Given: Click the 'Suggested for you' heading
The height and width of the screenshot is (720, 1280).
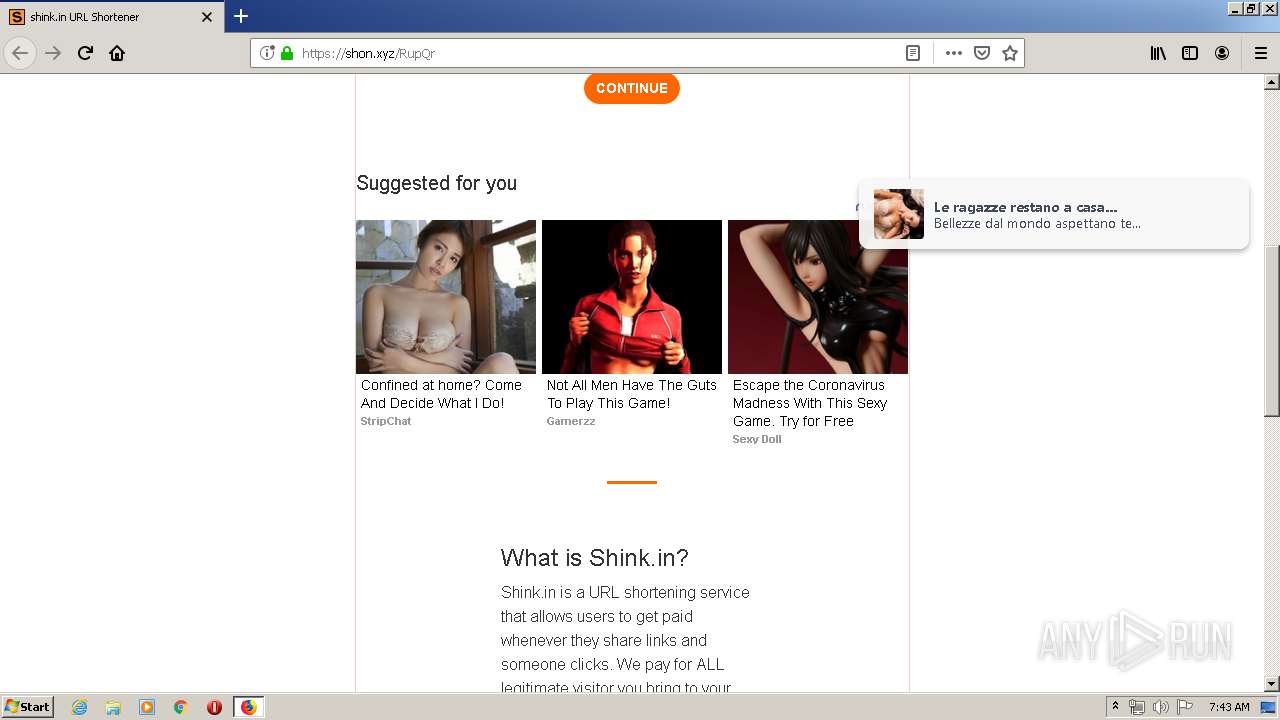Looking at the screenshot, I should (437, 183).
